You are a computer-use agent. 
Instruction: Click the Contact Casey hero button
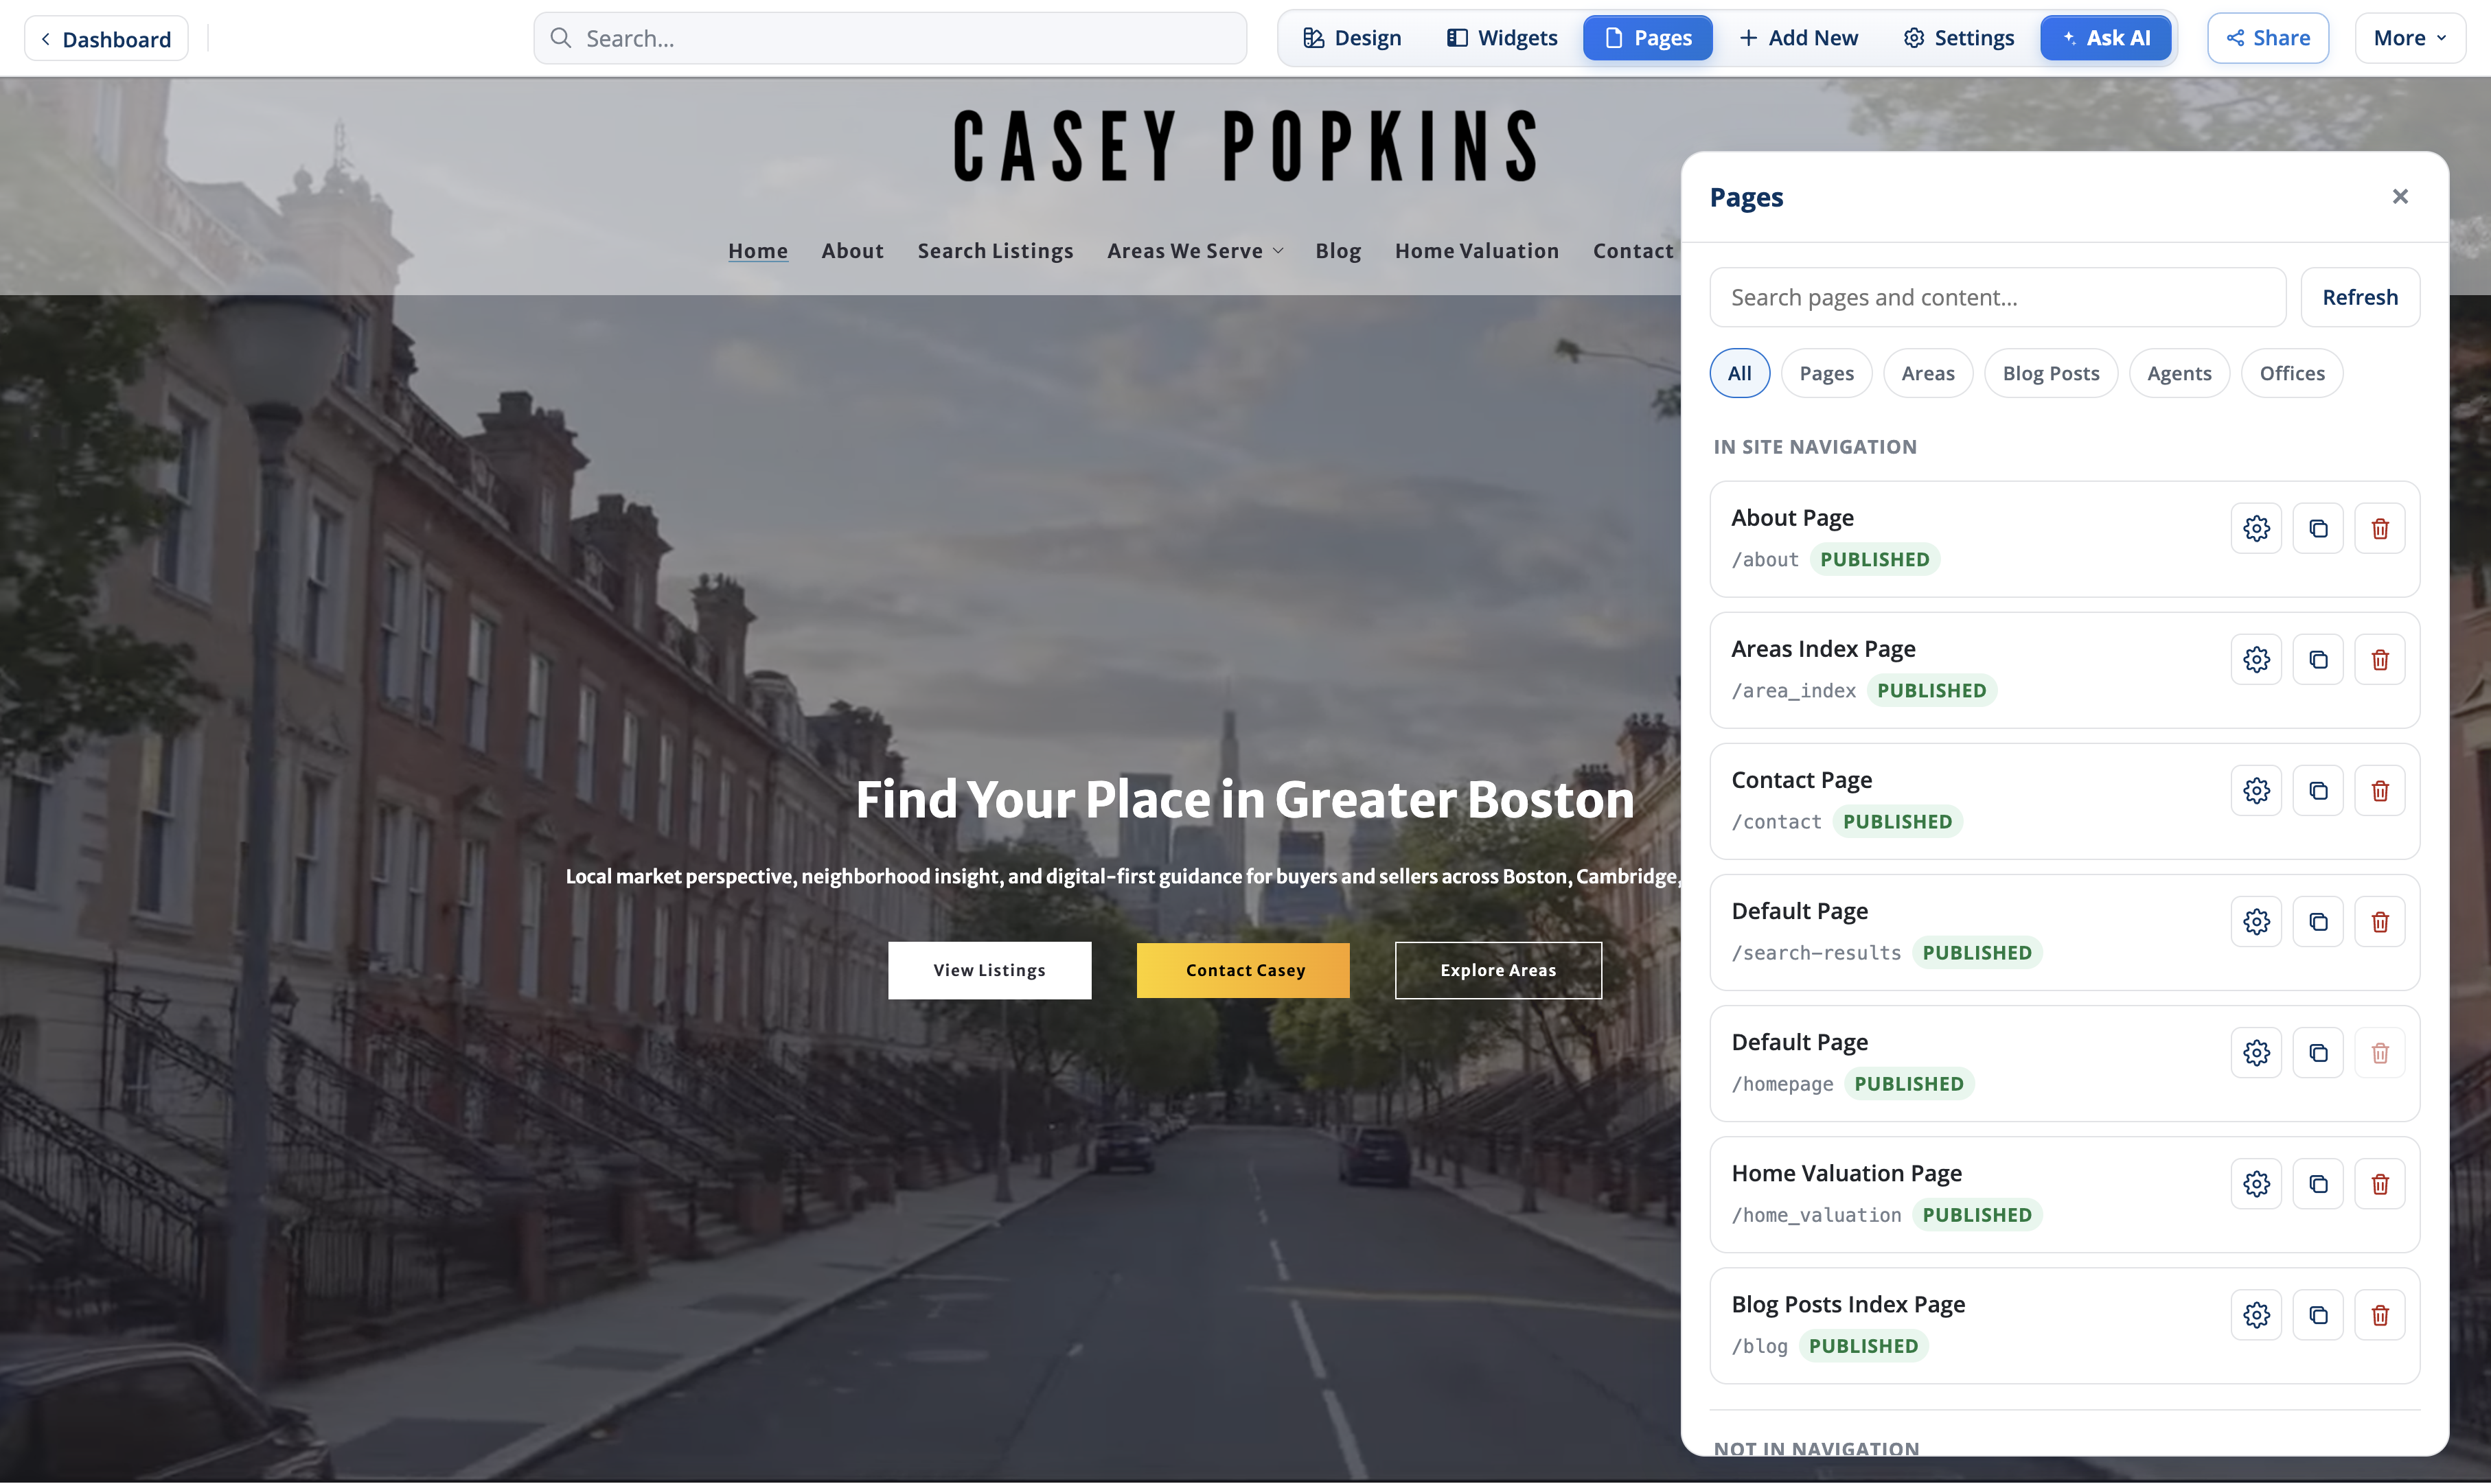[x=1243, y=970]
